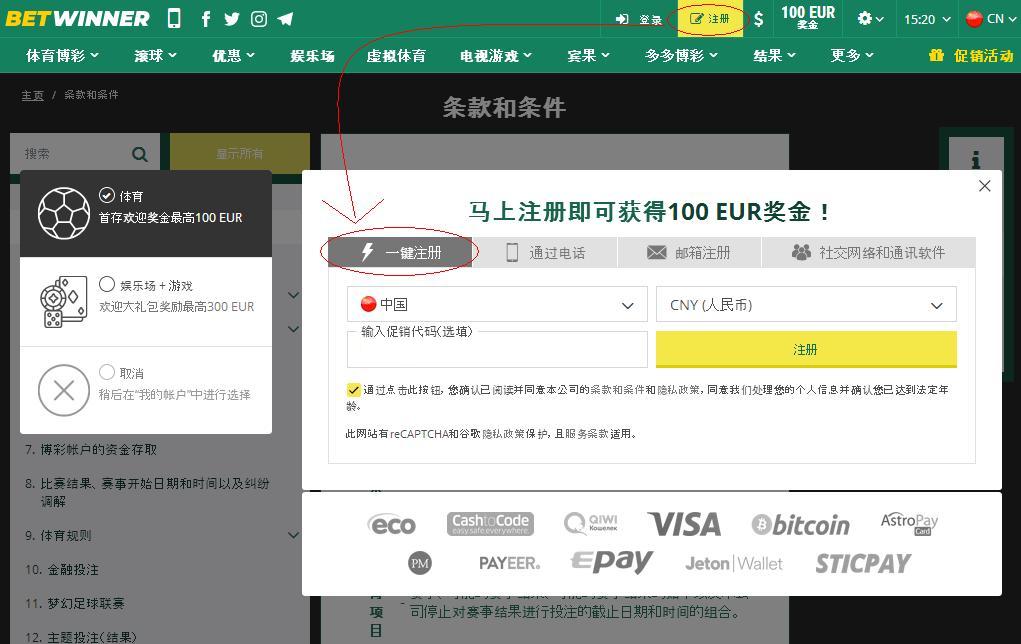Click the top 注册 register button

710,19
